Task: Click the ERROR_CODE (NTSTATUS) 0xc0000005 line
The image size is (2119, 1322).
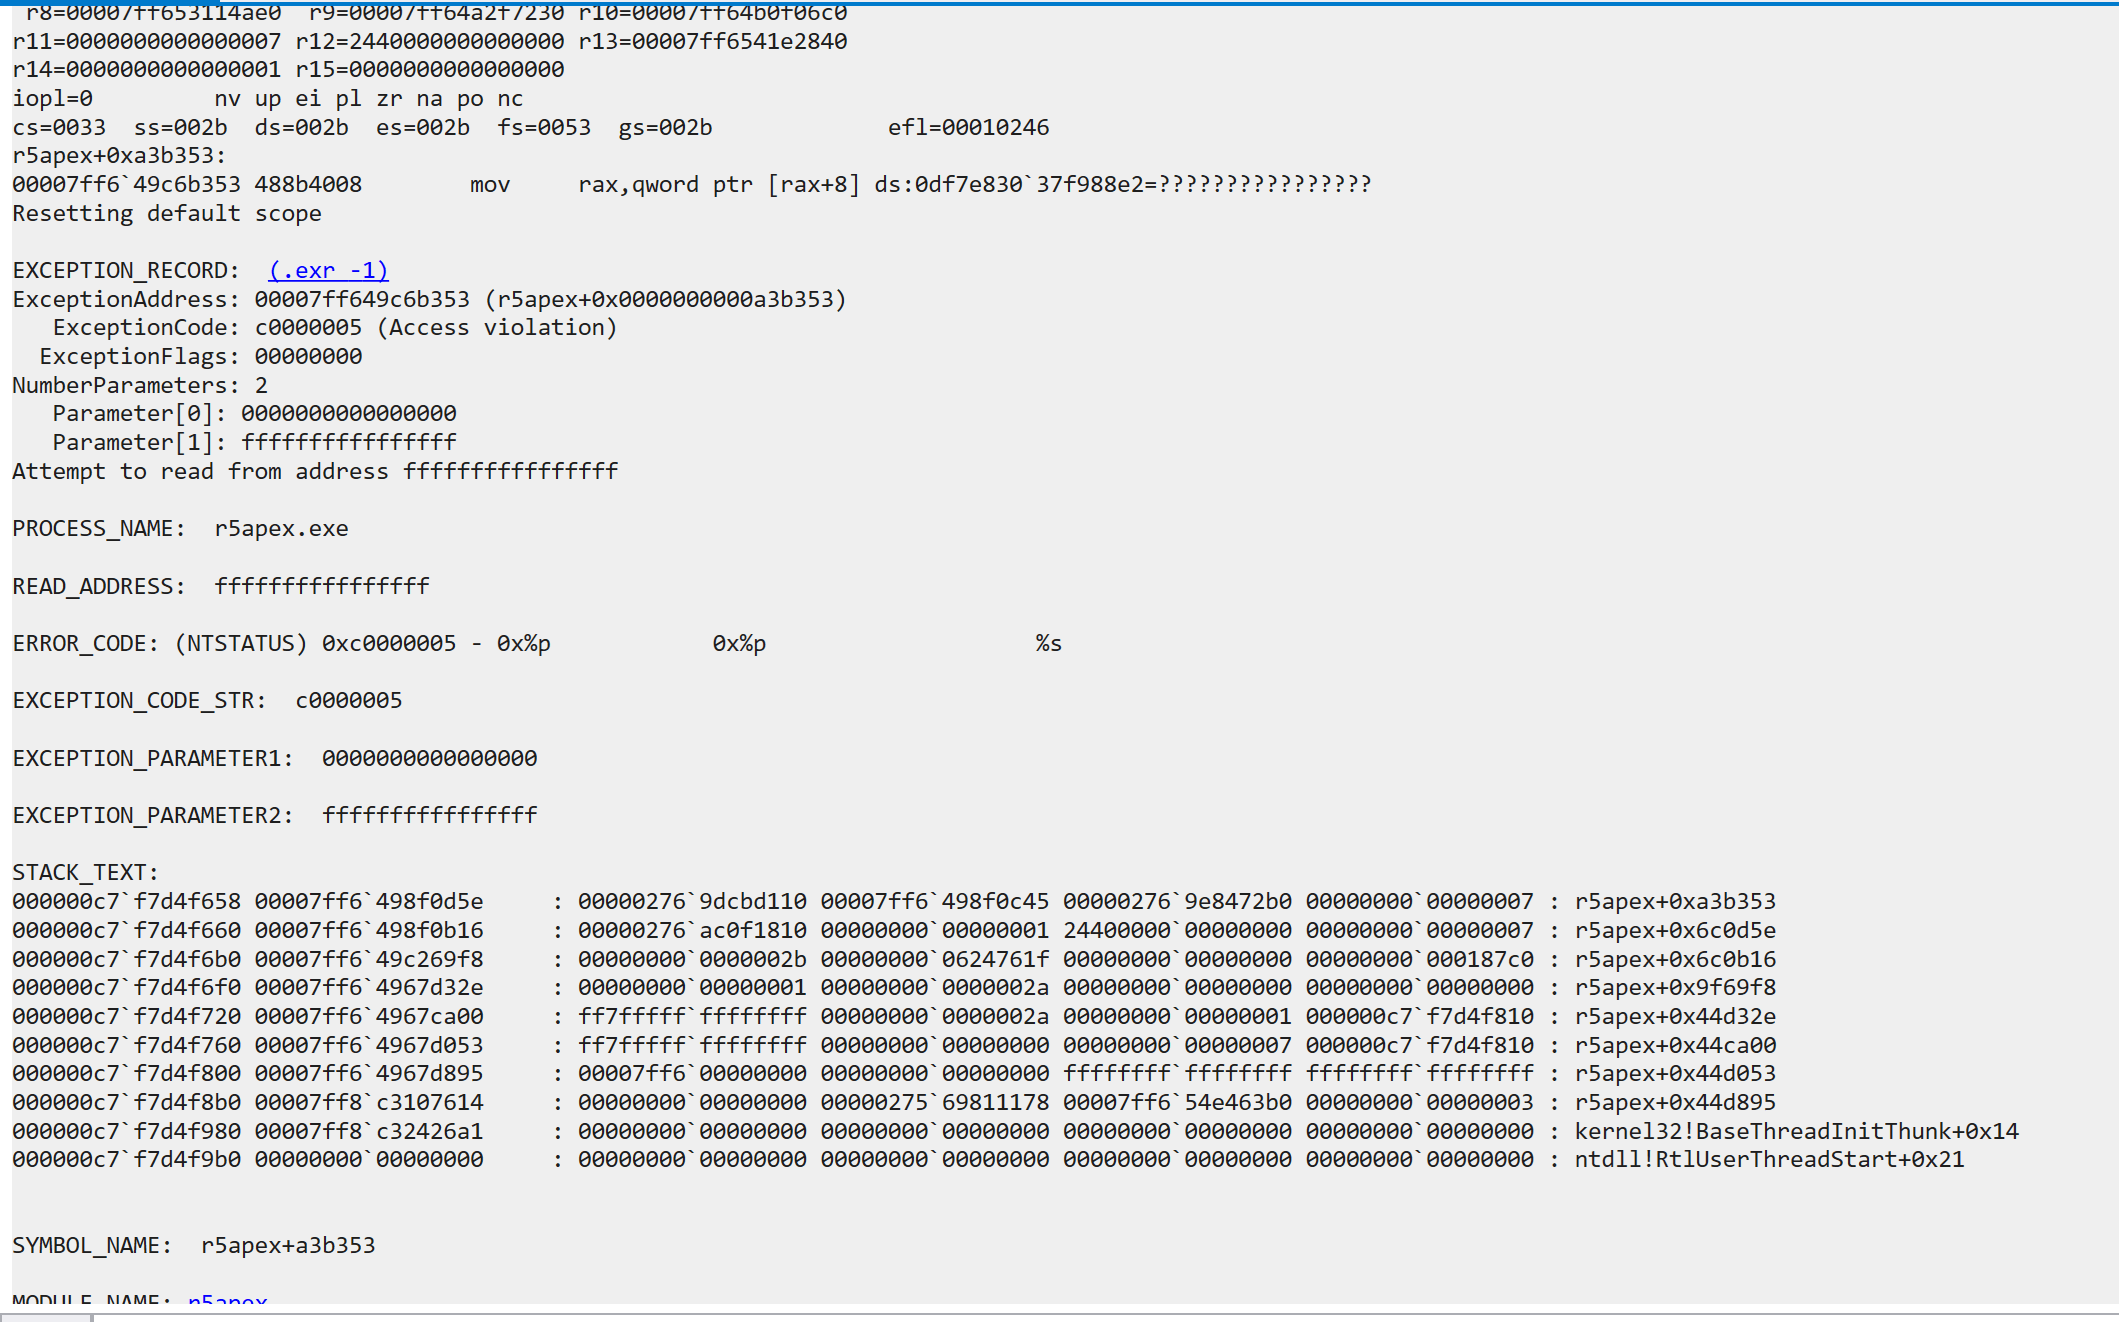Action: [537, 644]
